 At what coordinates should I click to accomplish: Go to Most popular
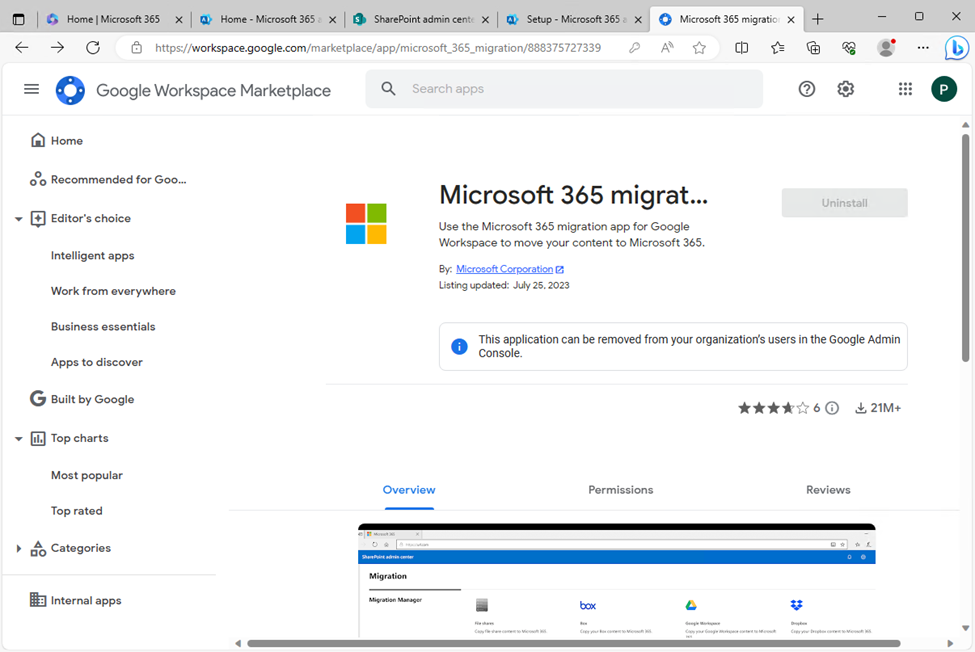pos(86,475)
